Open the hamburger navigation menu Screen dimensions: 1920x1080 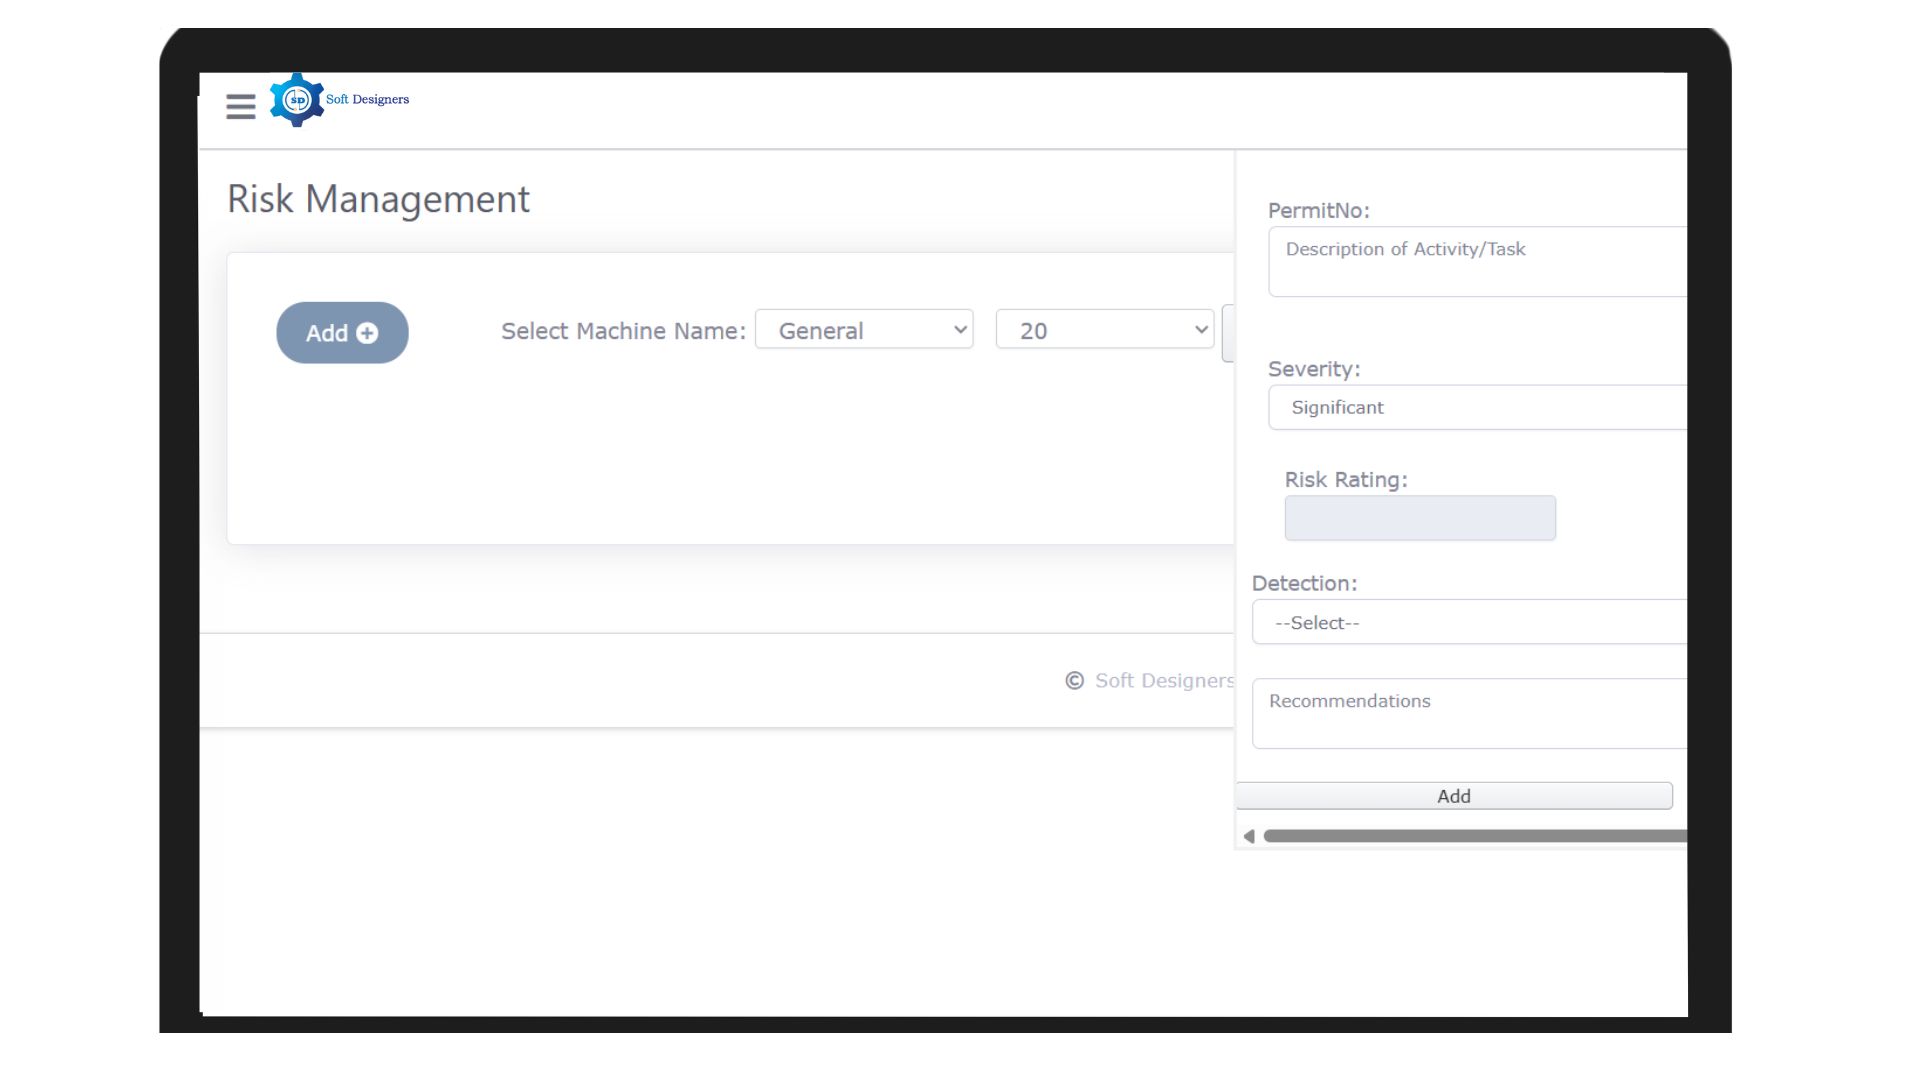[240, 106]
